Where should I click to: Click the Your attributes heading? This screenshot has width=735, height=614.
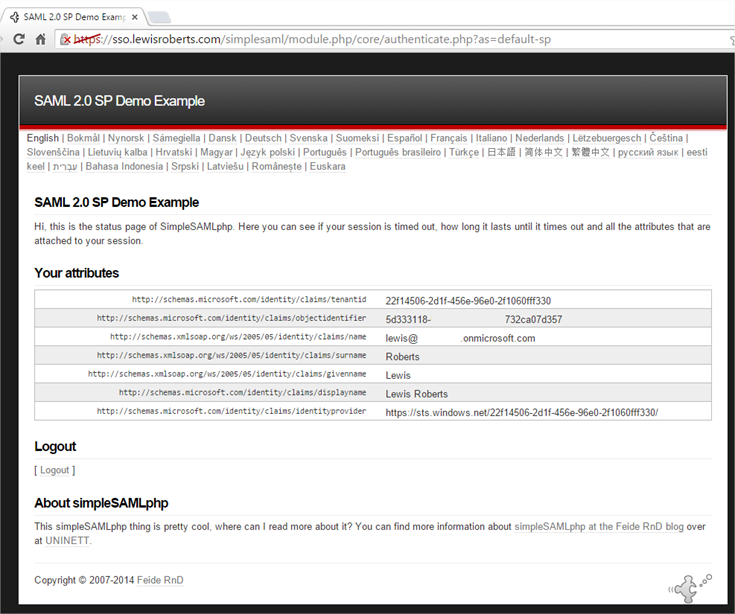(76, 273)
